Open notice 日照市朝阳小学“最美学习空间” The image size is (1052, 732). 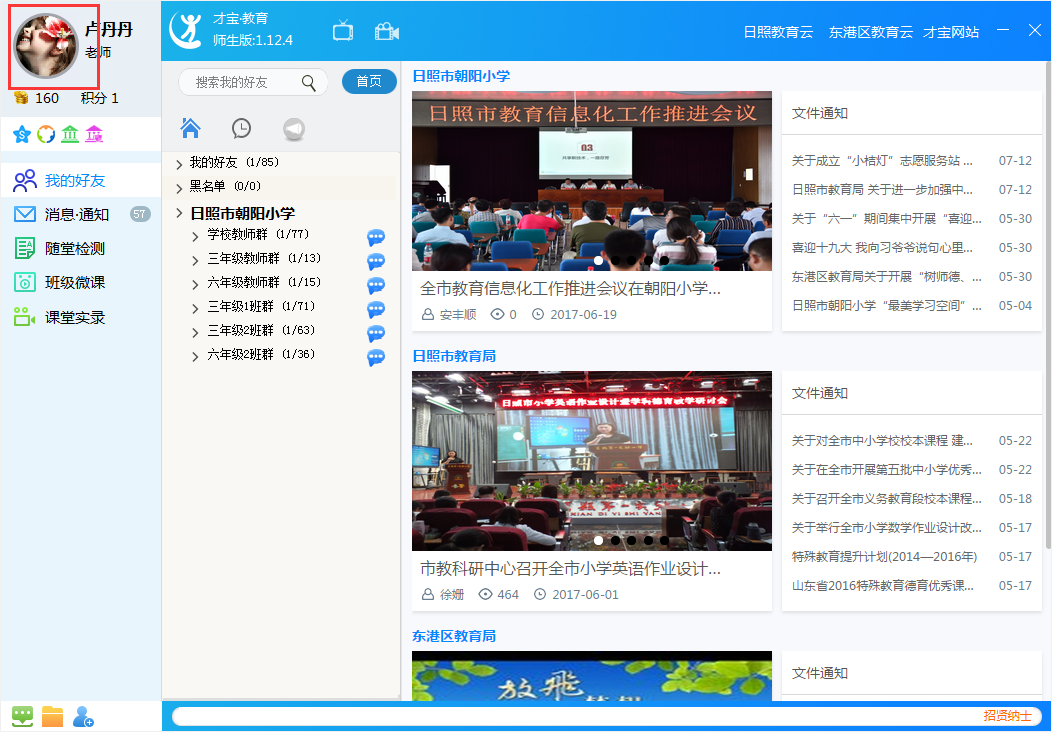coord(886,305)
